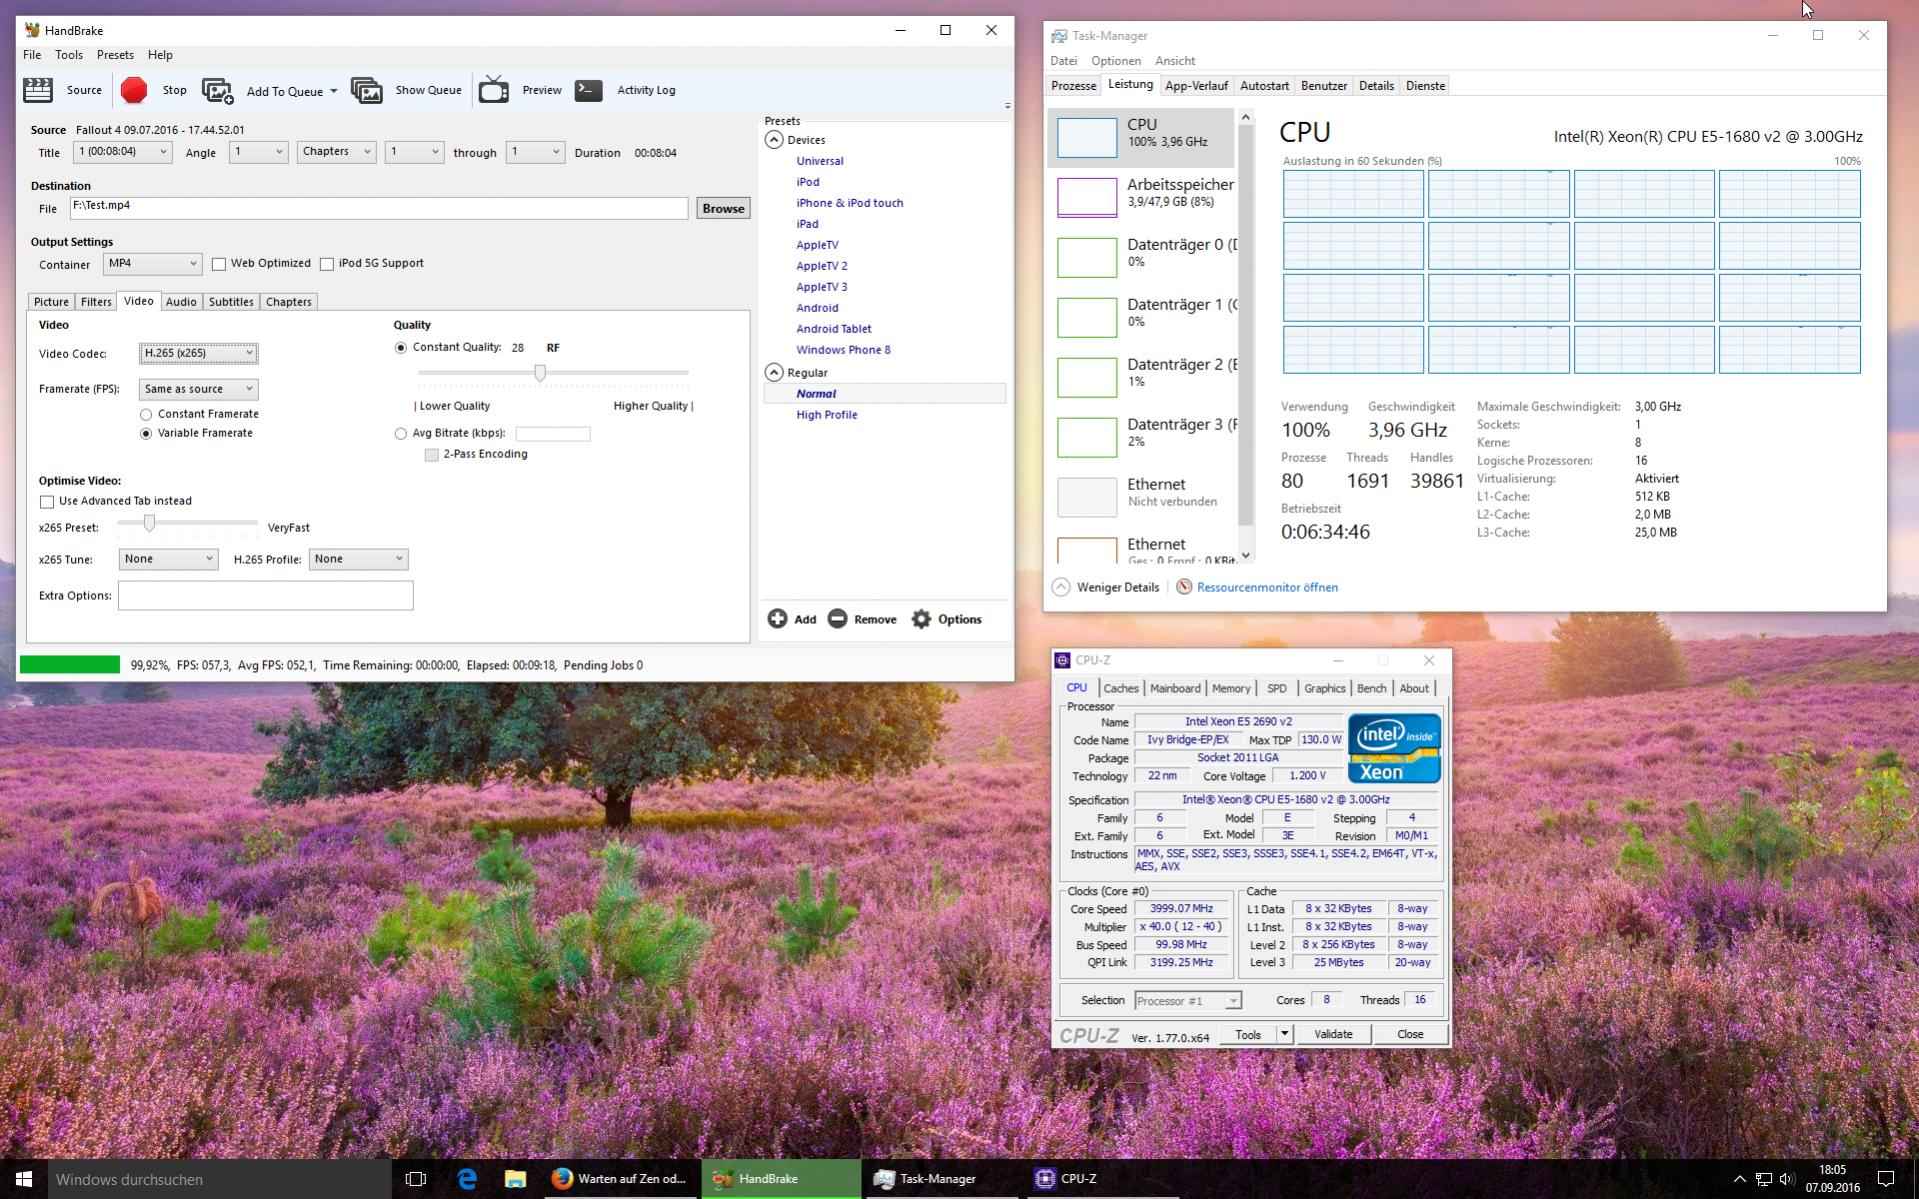
Task: Launch Microsoft Edge from the taskbar
Action: [x=467, y=1179]
